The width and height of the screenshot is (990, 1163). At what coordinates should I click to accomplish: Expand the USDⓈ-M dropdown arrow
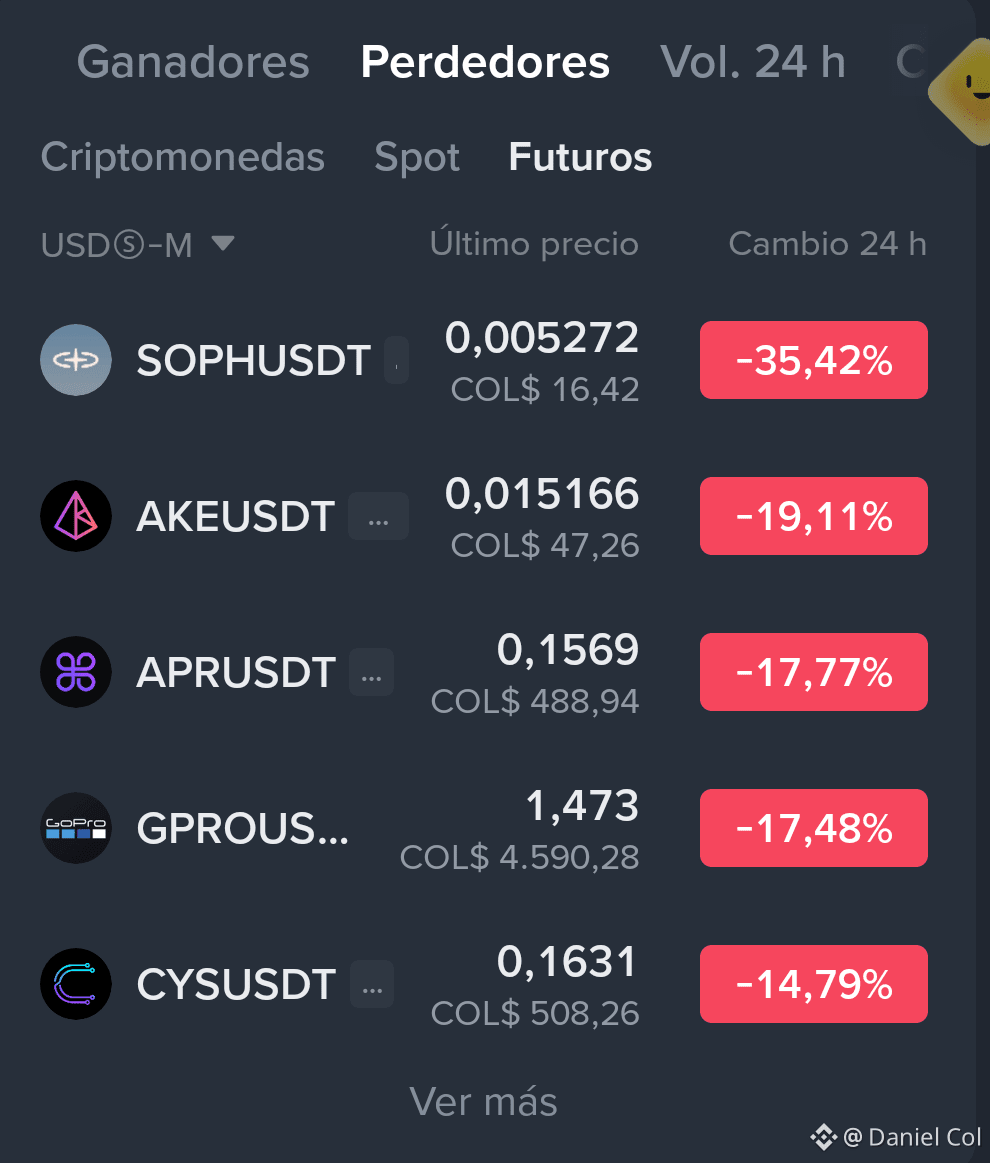(x=222, y=243)
